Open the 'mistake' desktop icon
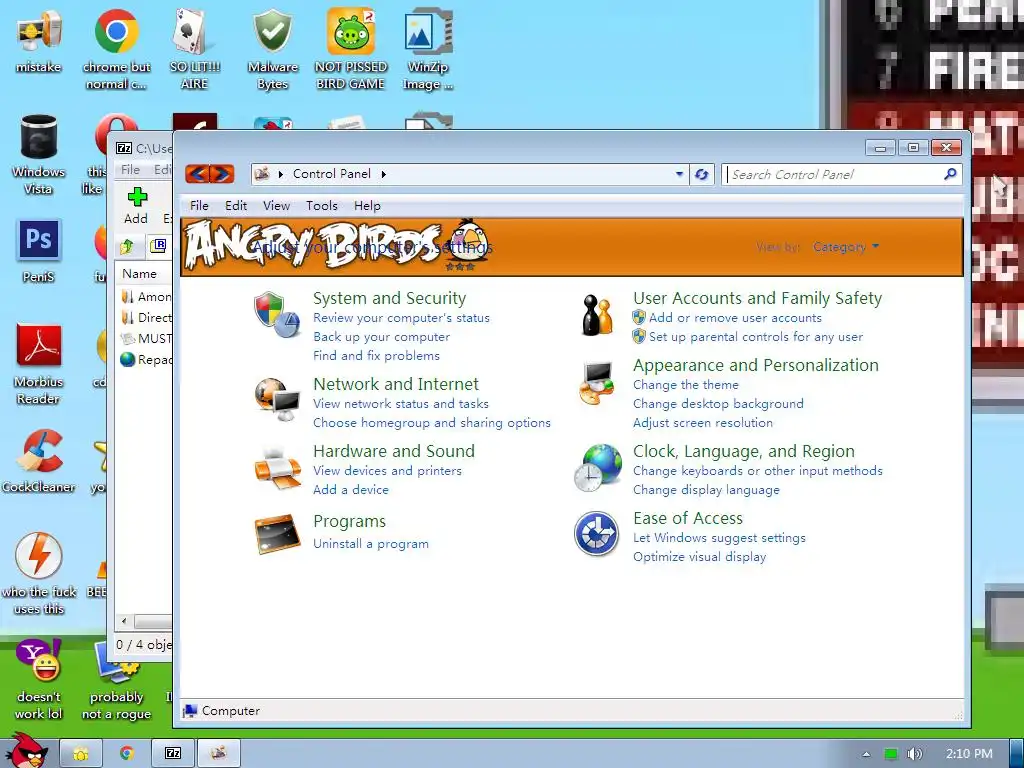The image size is (1024, 768). 39,33
